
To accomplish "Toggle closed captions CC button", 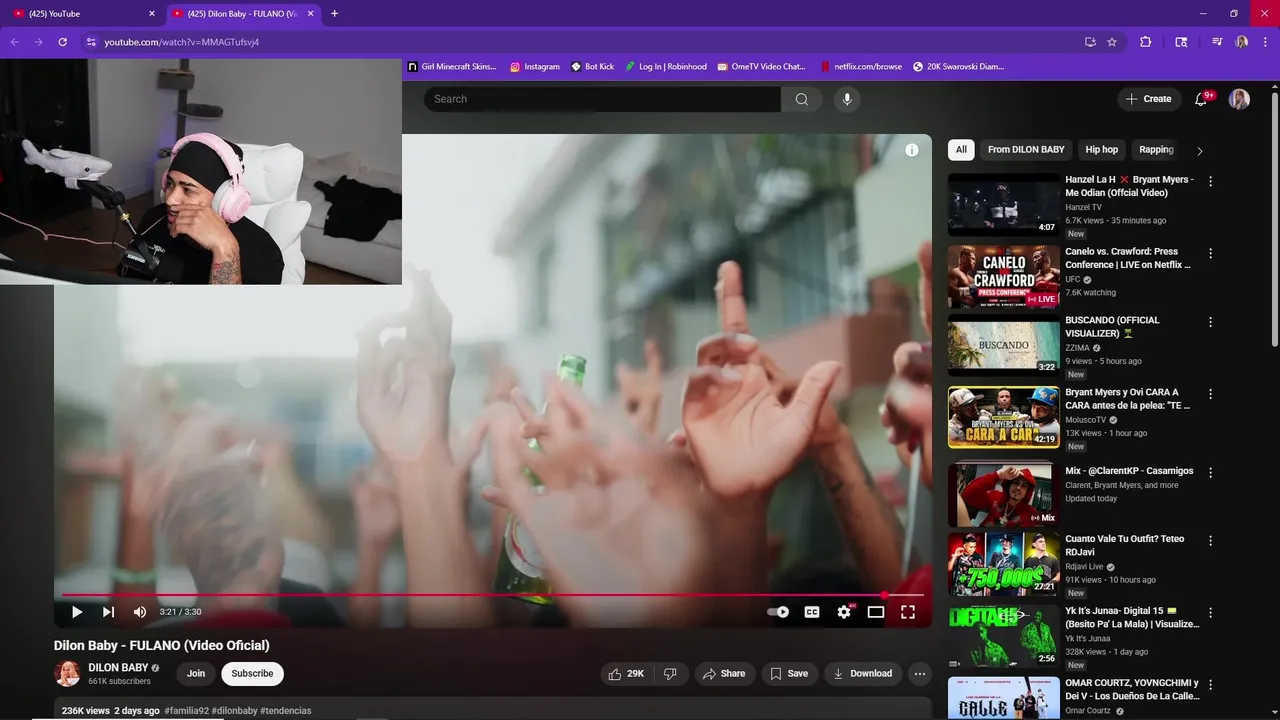I will (x=812, y=612).
